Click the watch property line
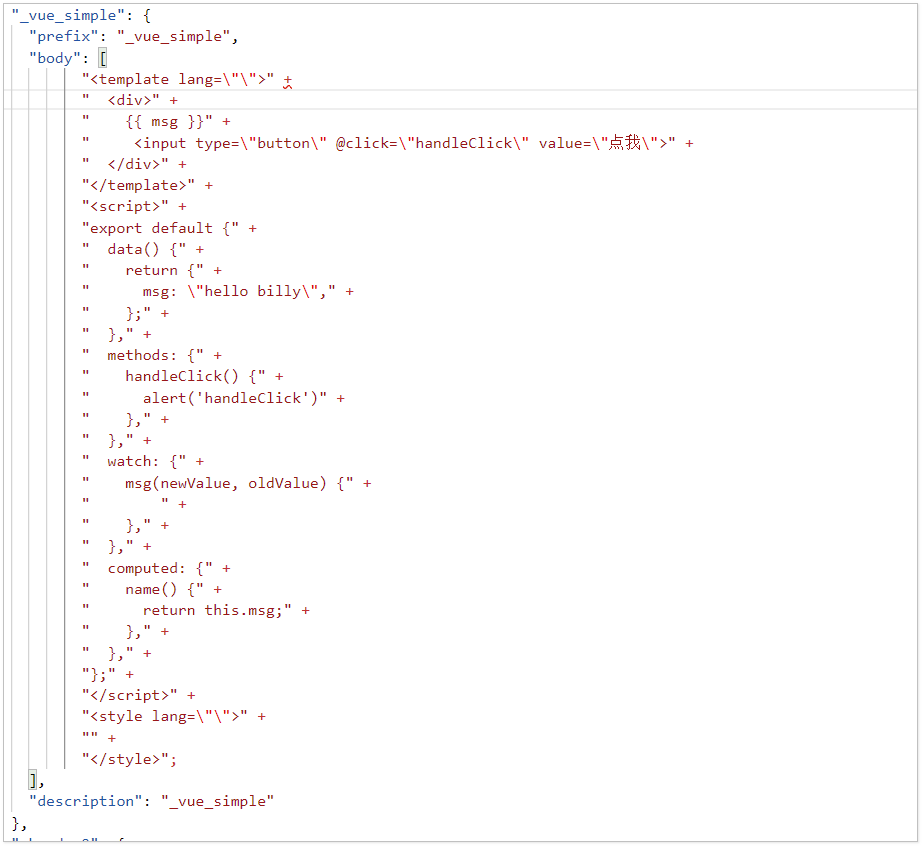Screen dimensions: 922x846 click(x=140, y=460)
